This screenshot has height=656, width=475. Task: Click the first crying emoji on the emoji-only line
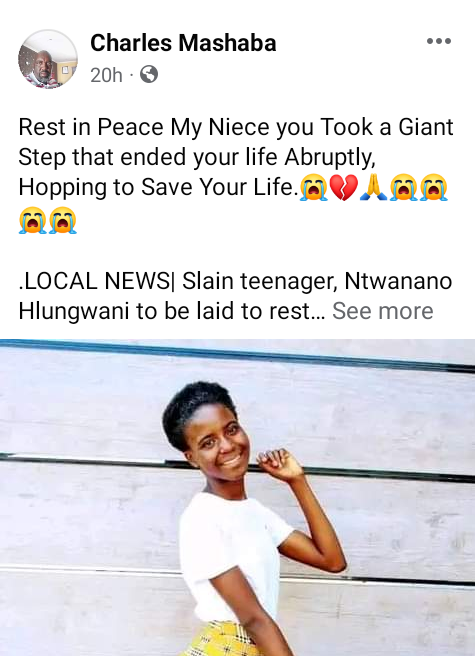point(32,220)
